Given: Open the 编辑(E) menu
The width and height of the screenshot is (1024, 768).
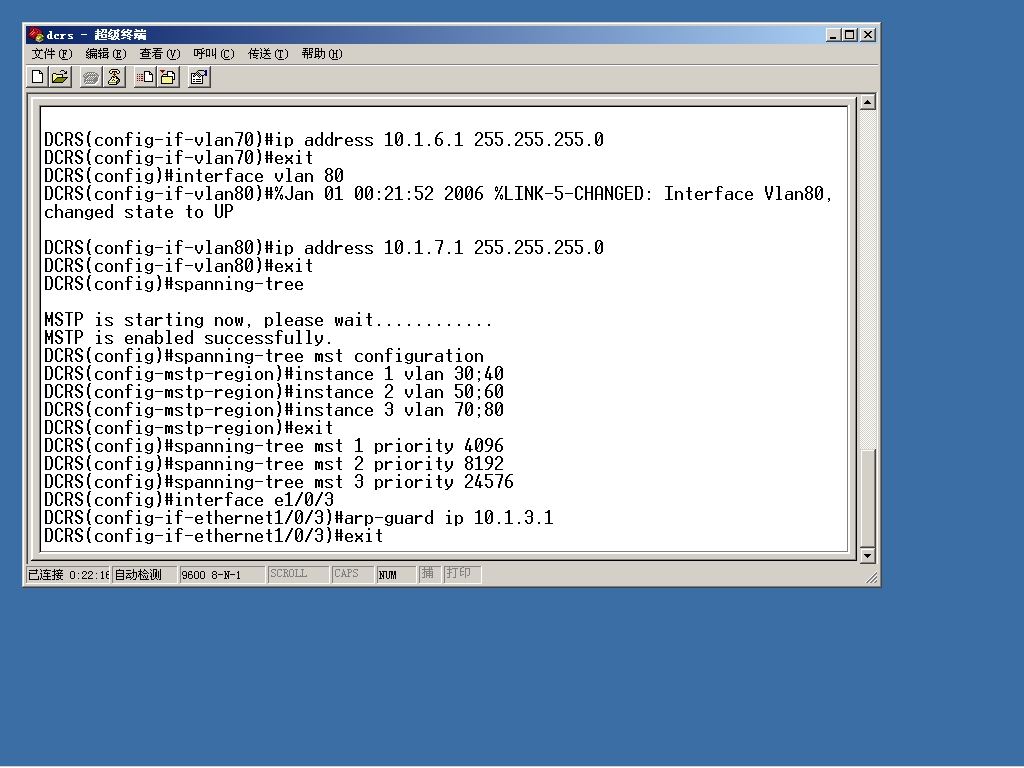Looking at the screenshot, I should 106,54.
